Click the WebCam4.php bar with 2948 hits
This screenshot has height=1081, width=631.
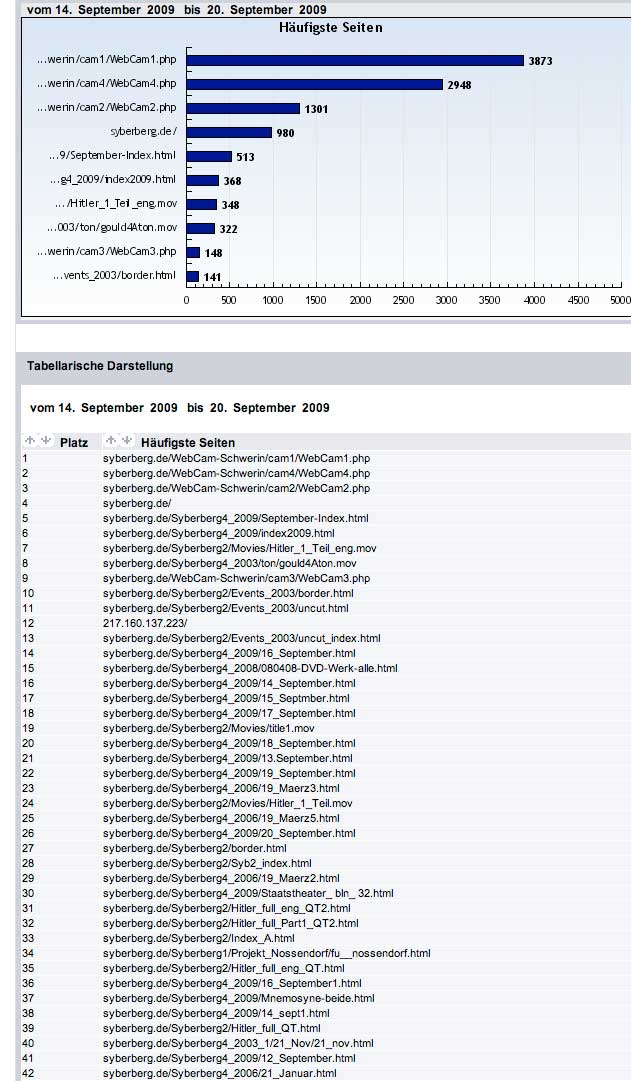[x=314, y=84]
